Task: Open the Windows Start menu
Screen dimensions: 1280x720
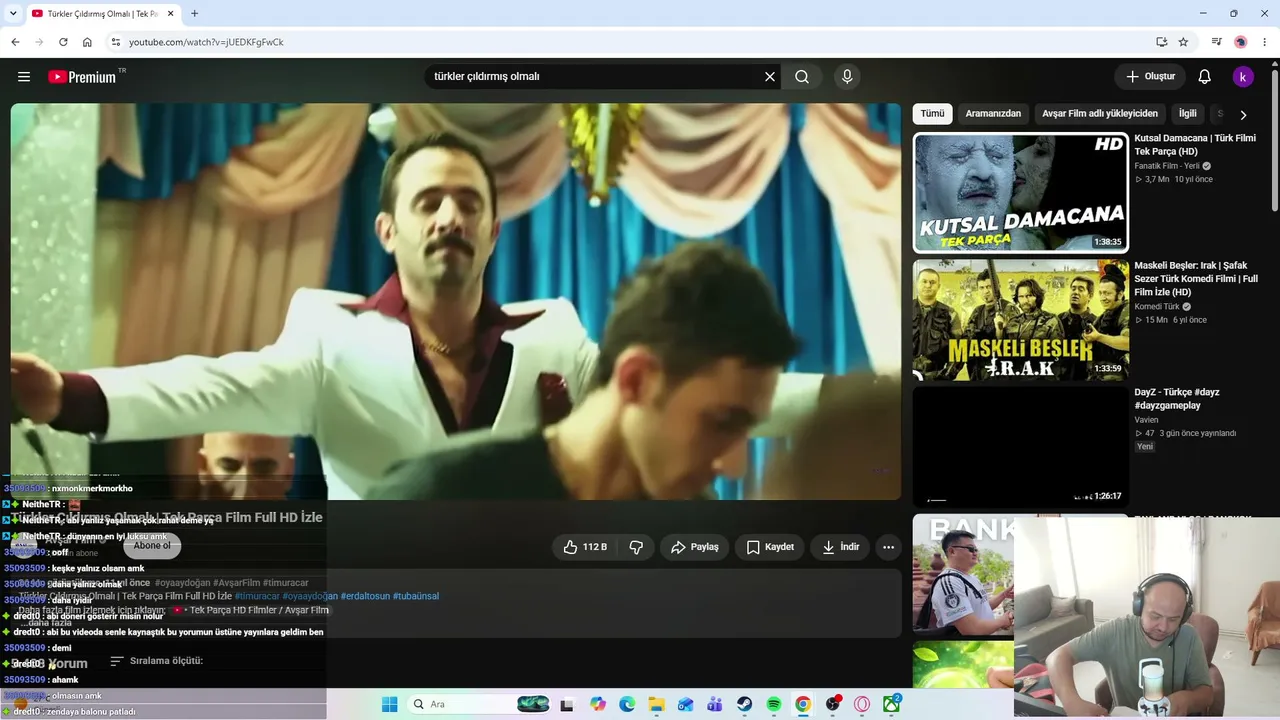Action: (390, 704)
